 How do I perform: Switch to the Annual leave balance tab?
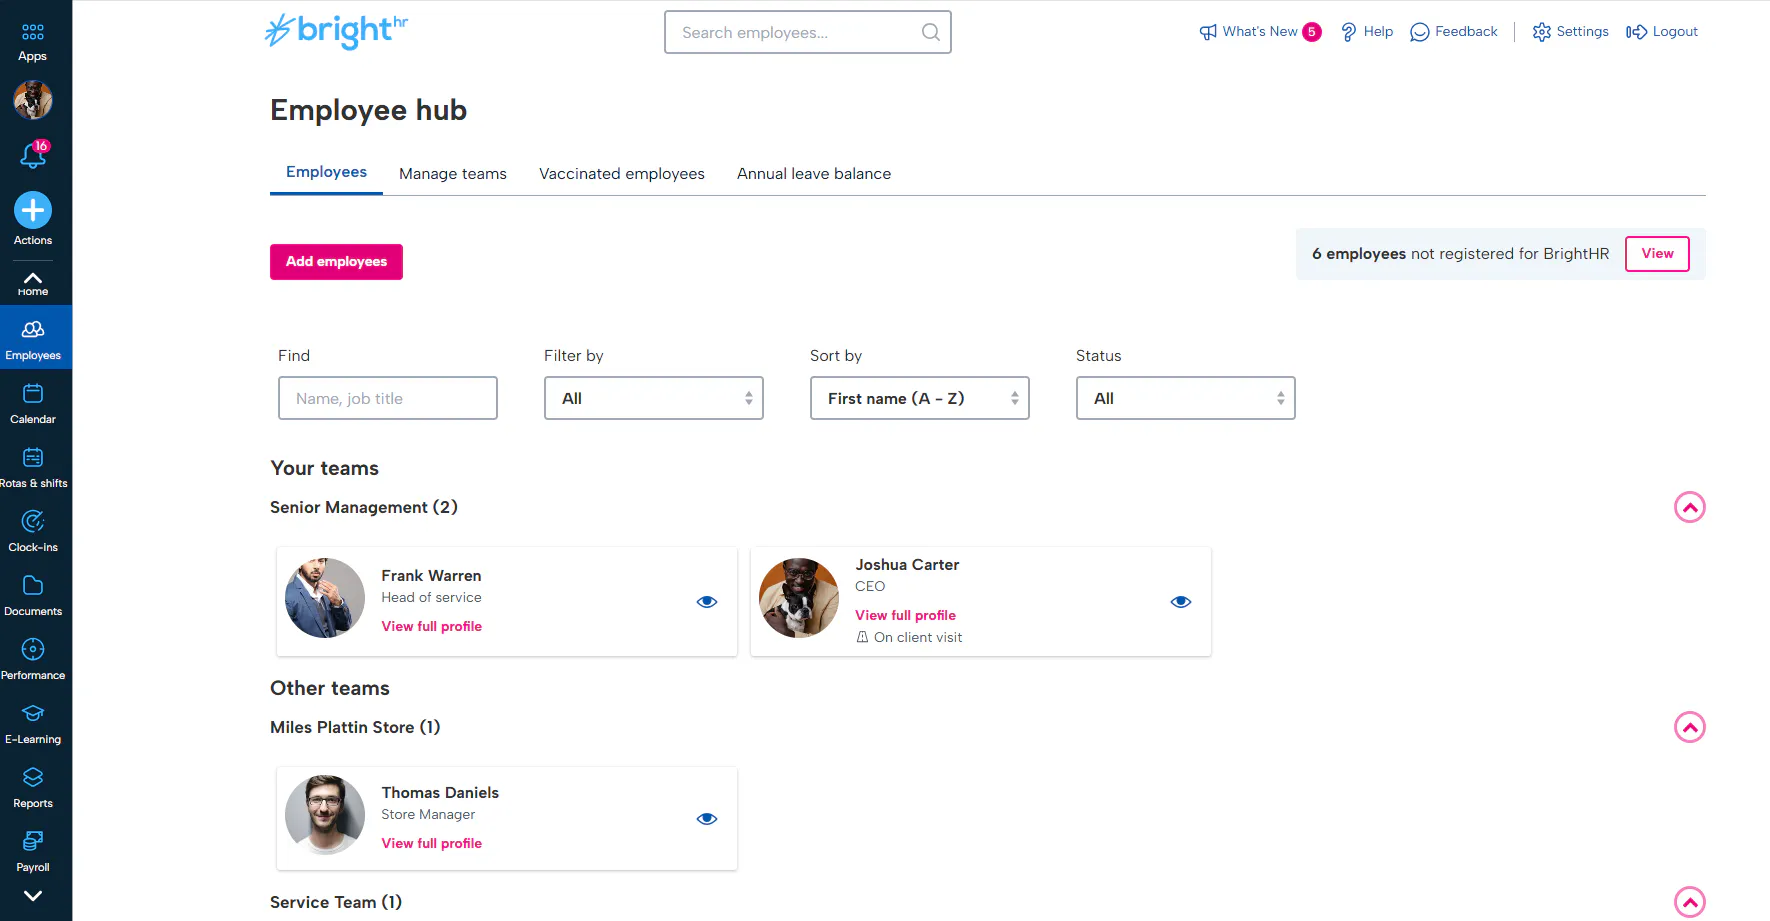pyautogui.click(x=813, y=174)
